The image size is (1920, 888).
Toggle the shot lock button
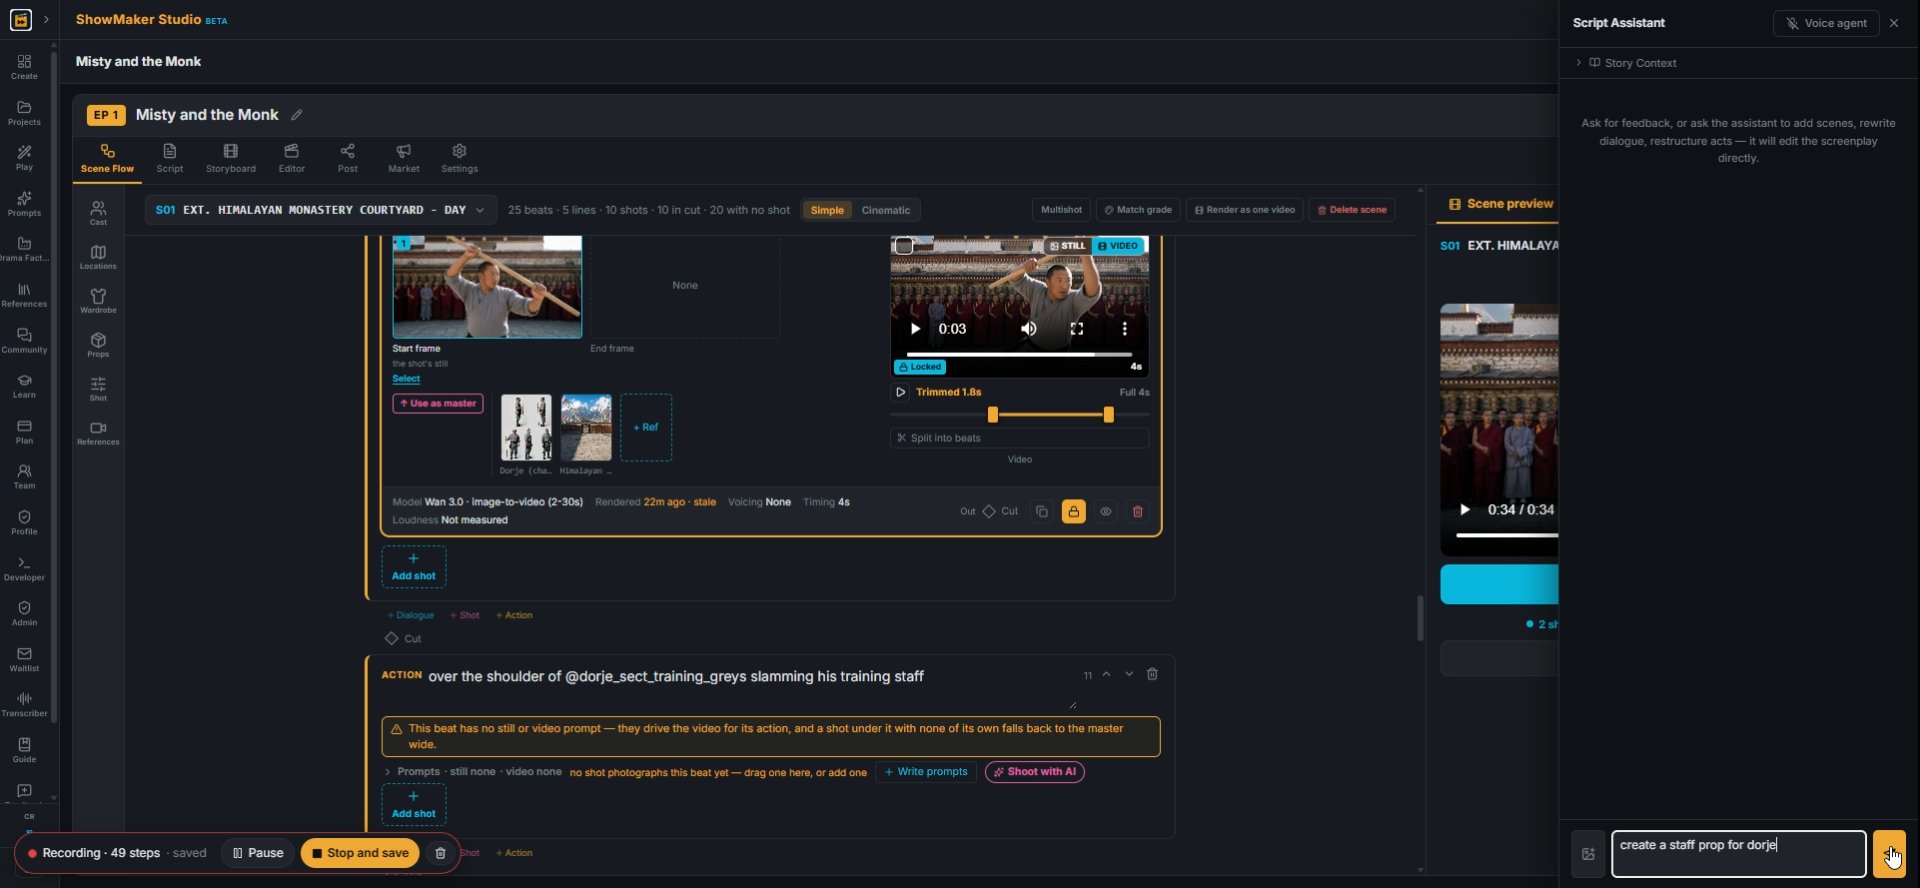(1073, 511)
